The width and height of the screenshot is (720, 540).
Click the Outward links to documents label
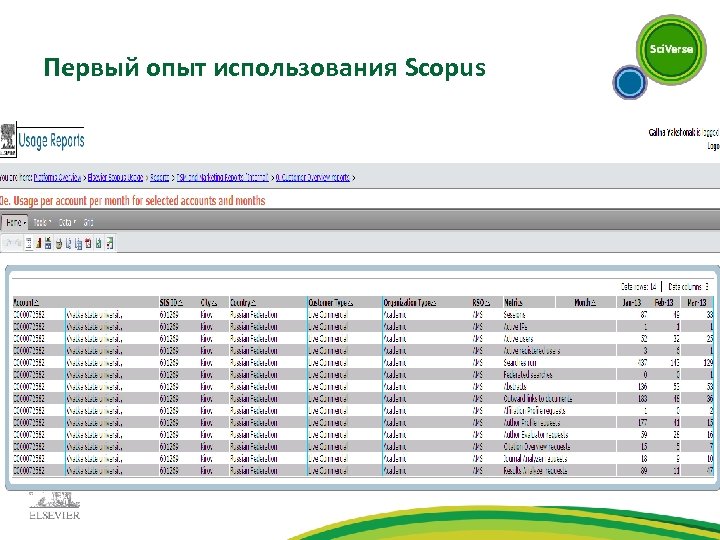(x=538, y=399)
